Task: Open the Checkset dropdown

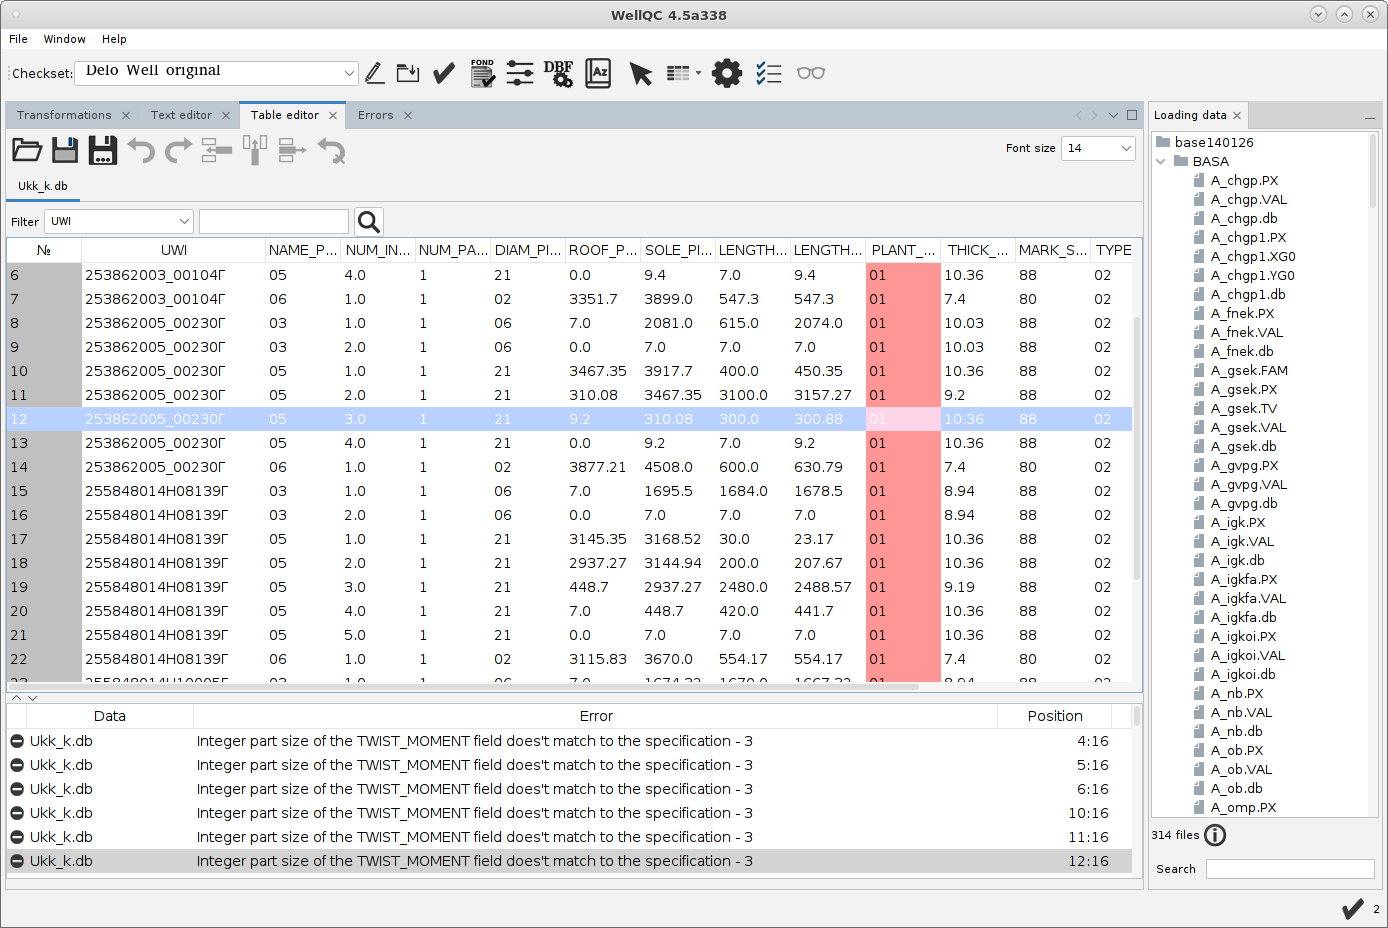Action: point(348,73)
